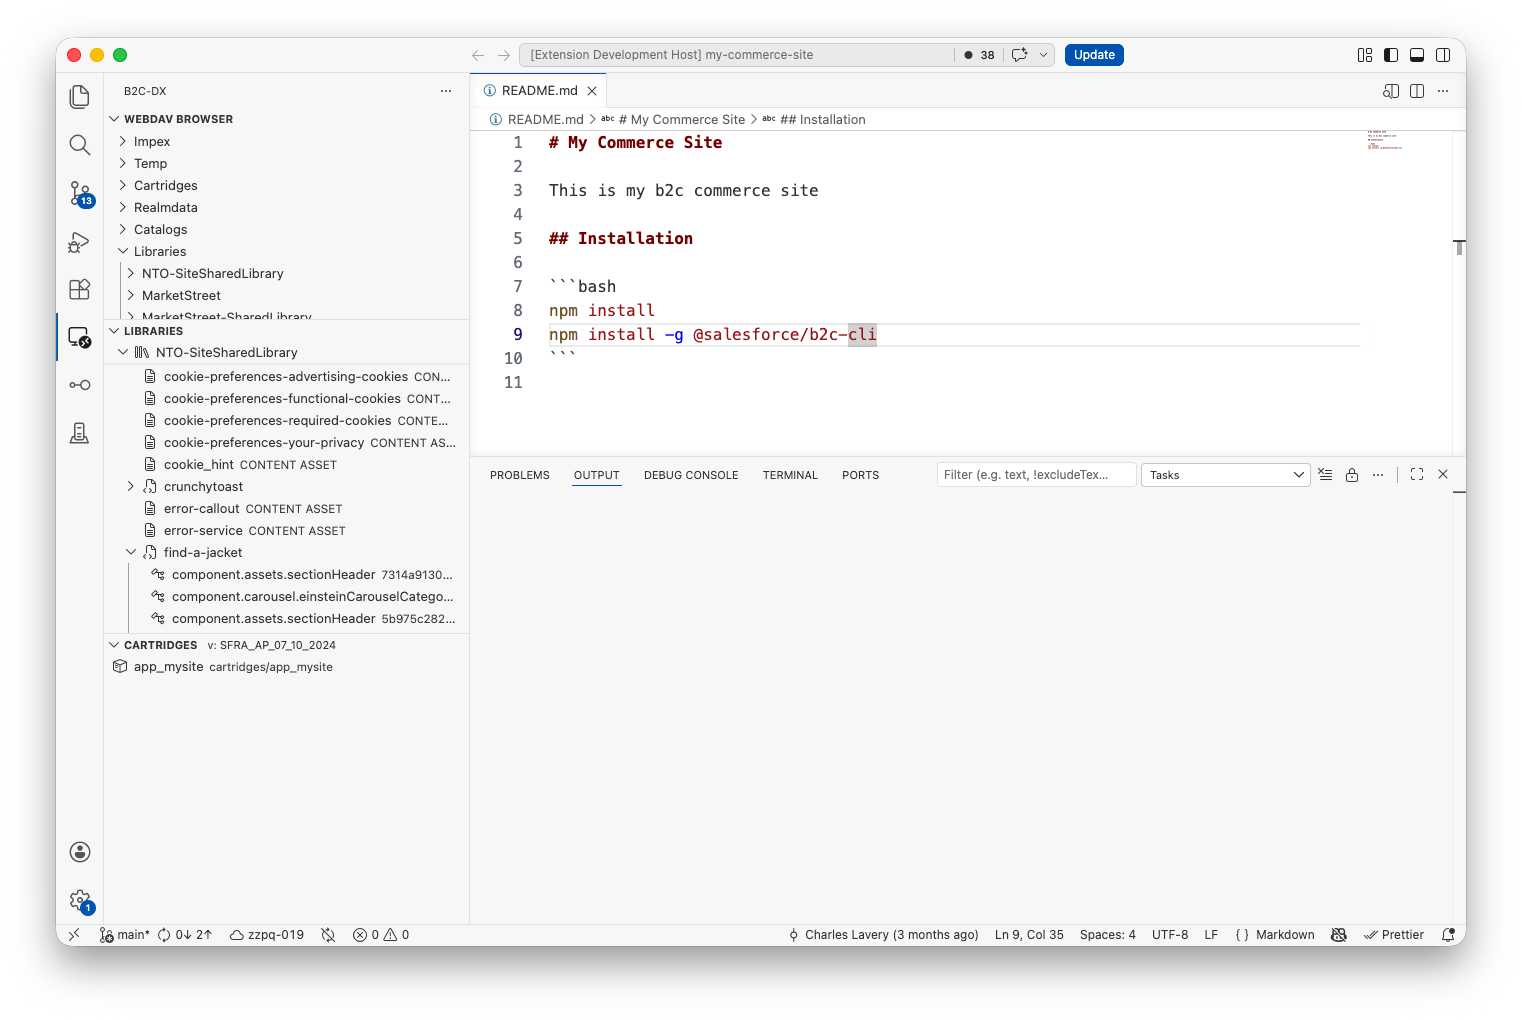Viewport: 1522px width, 1020px height.
Task: Click the Copilot status icon in status bar
Action: (x=1339, y=935)
